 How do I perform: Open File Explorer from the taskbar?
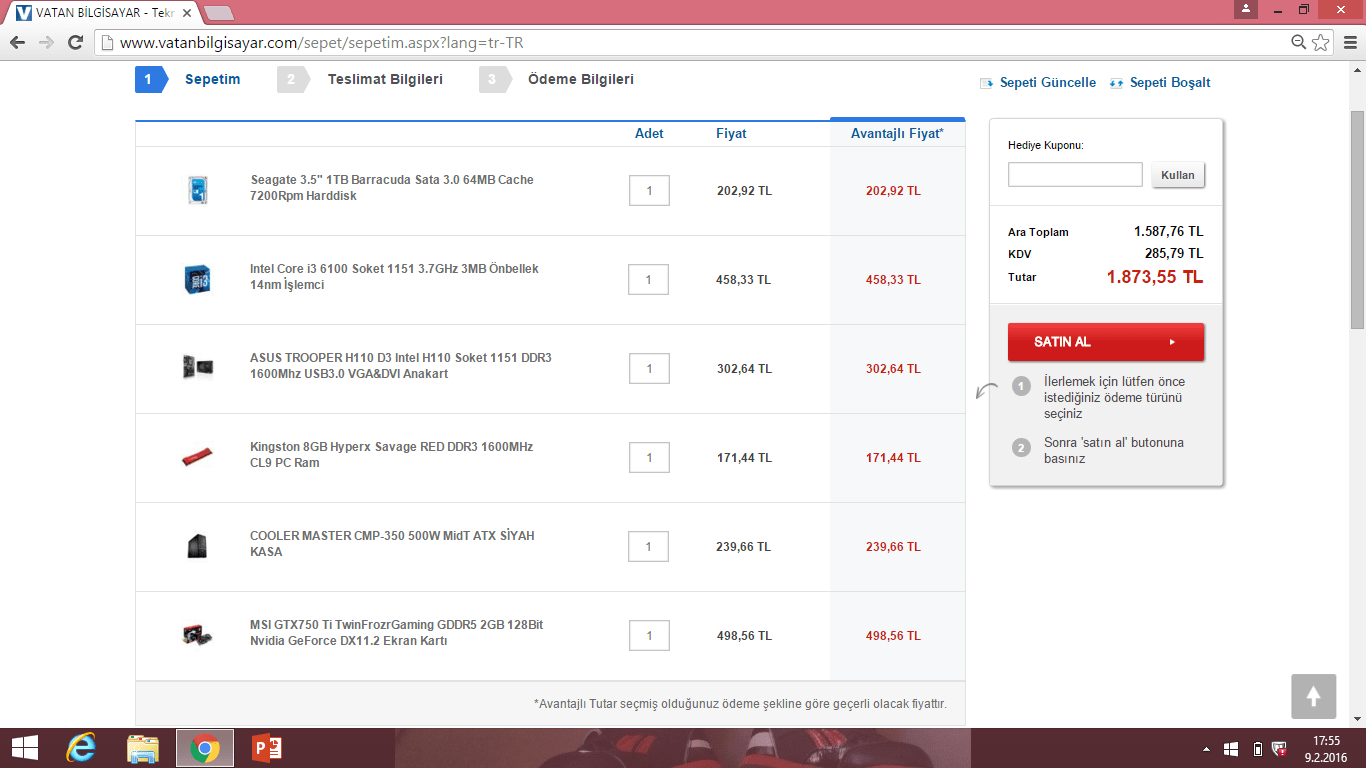(x=143, y=748)
